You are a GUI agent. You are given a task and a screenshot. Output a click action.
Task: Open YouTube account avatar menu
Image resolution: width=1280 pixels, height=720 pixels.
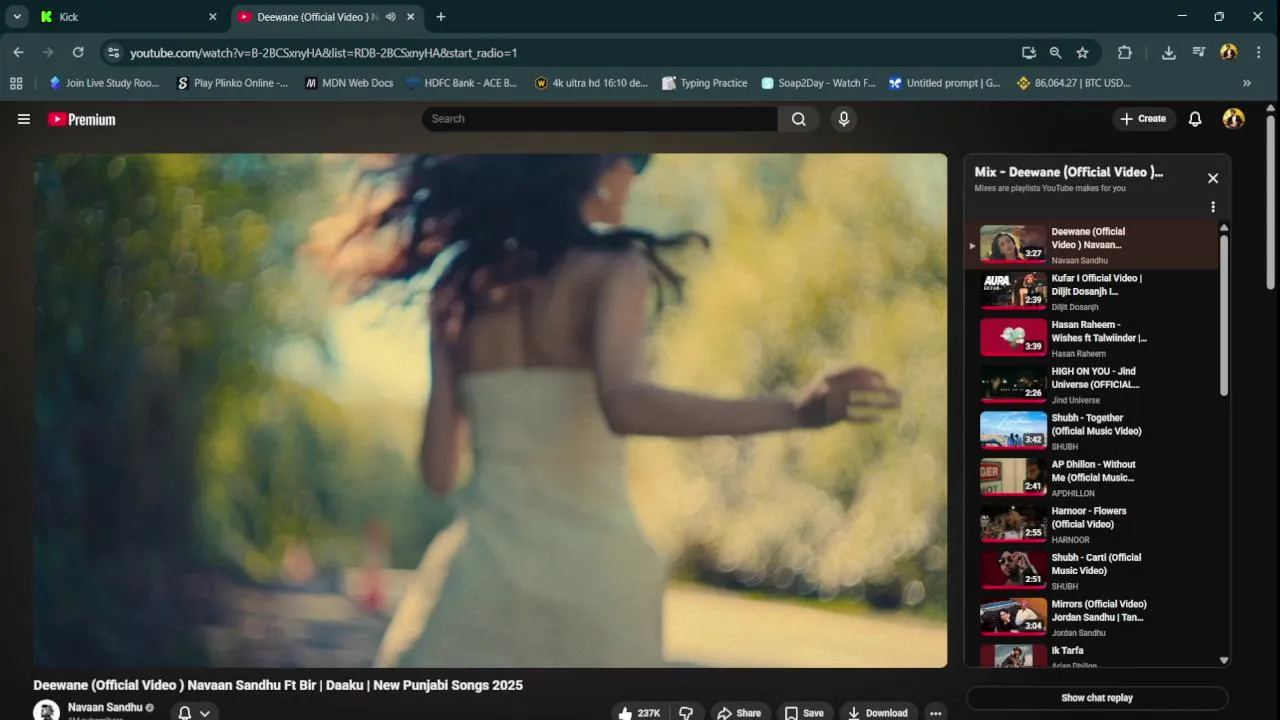click(1234, 119)
